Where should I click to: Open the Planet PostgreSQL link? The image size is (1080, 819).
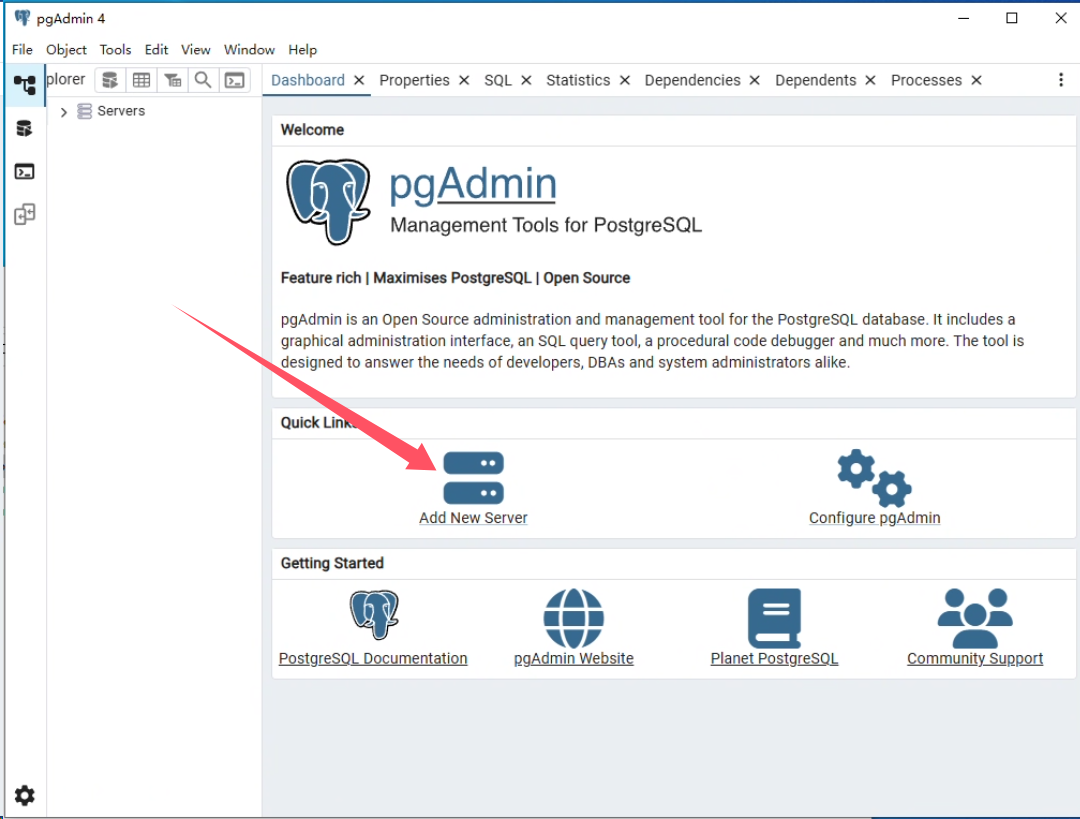[774, 659]
